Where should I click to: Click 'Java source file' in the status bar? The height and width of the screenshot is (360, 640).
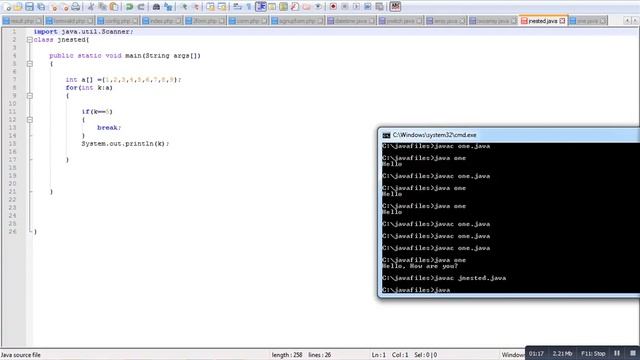pos(21,355)
